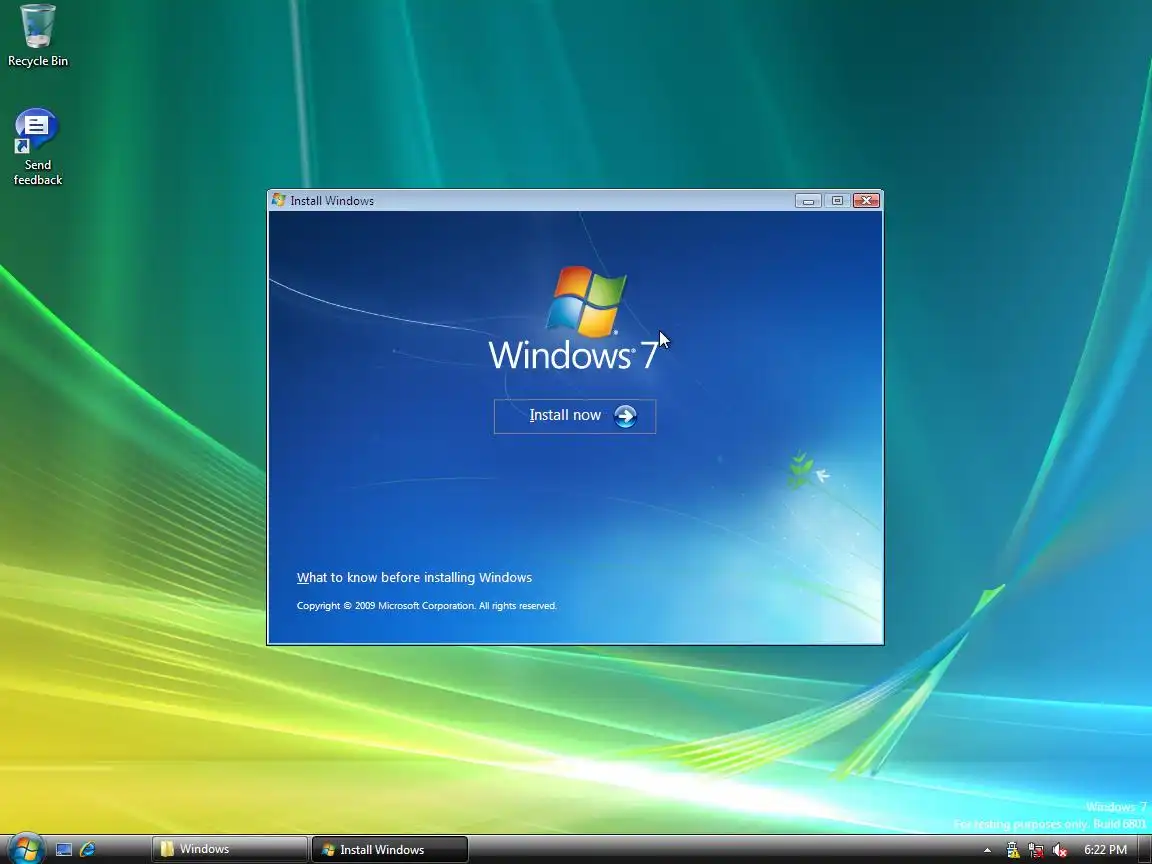Show hidden tray icons arrow
The image size is (1152, 864).
[987, 850]
